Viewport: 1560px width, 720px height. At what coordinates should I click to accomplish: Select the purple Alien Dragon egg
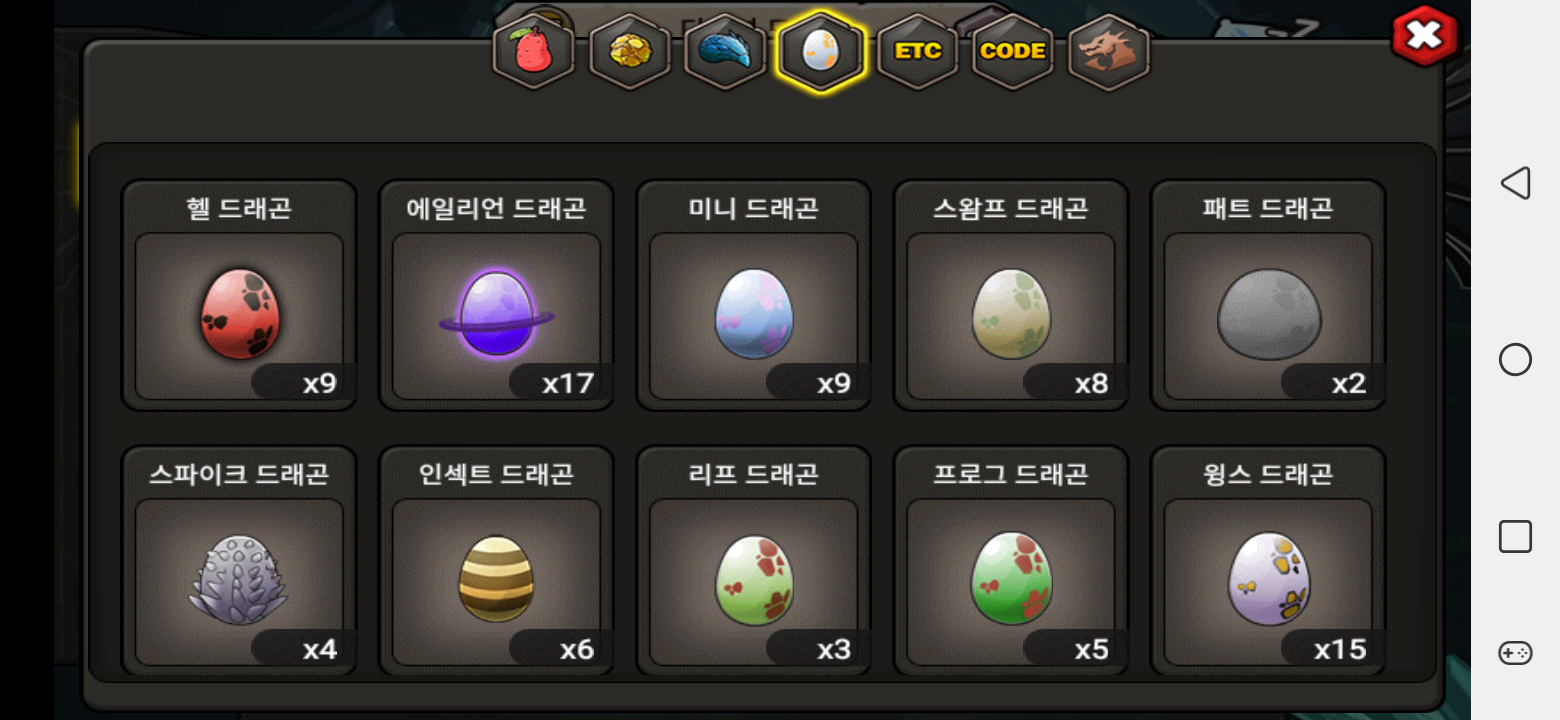pyautogui.click(x=496, y=295)
